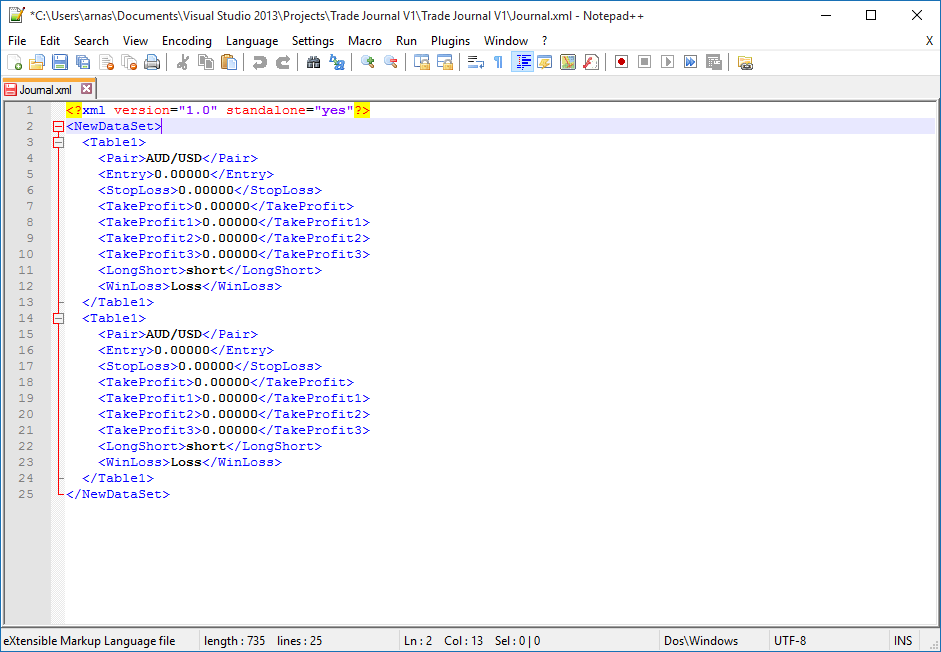Close the Journal.xml tab with its X
This screenshot has height=652, width=941.
86,89
